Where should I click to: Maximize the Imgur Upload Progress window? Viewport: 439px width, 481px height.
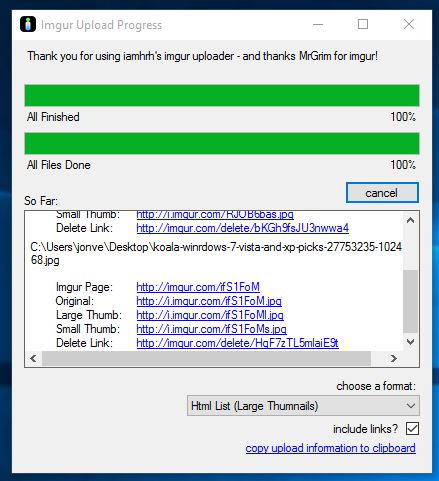pyautogui.click(x=363, y=24)
